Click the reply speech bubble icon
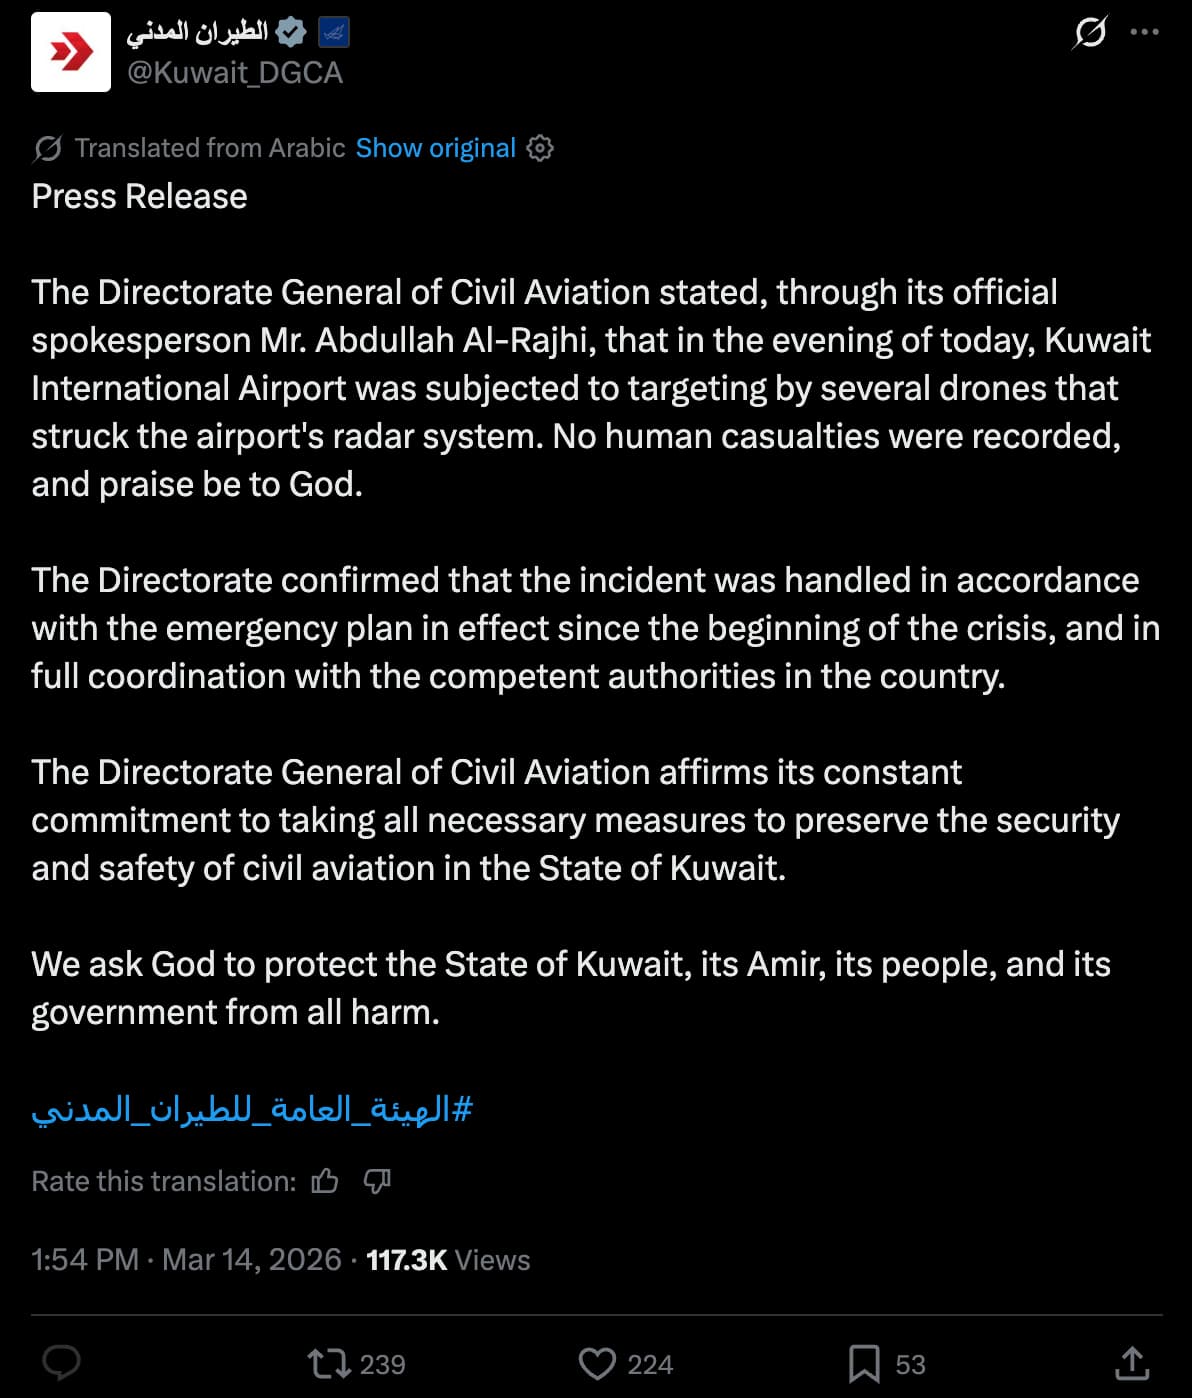Screen dimensions: 1192x1398 tap(62, 1363)
